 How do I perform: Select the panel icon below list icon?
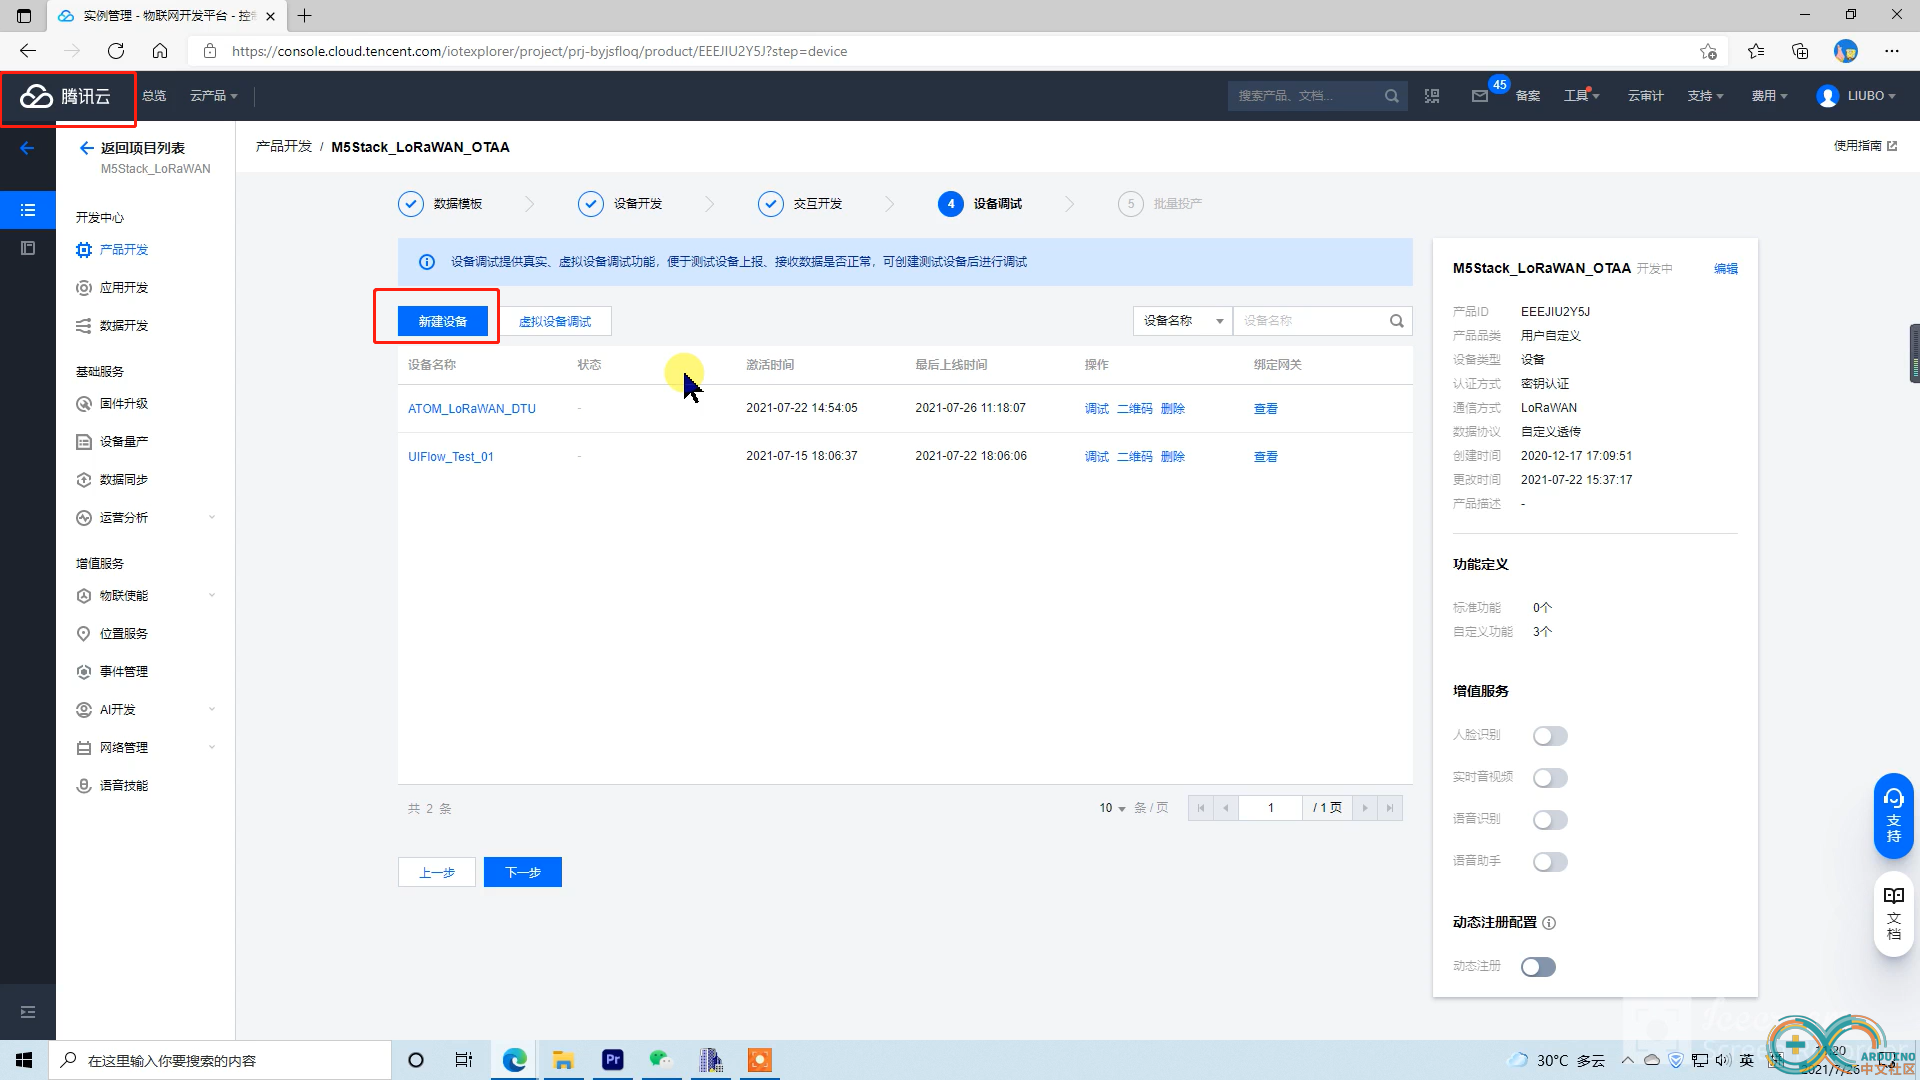coord(28,248)
